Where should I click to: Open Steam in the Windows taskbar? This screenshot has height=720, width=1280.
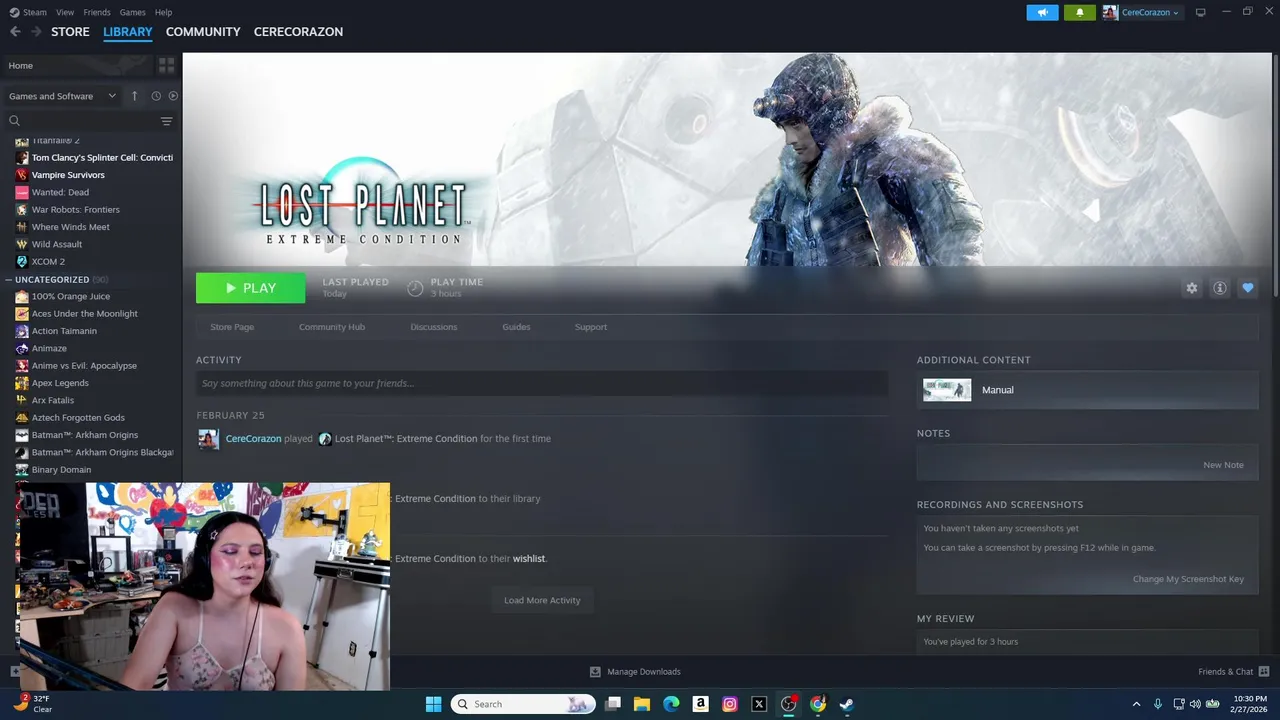846,704
